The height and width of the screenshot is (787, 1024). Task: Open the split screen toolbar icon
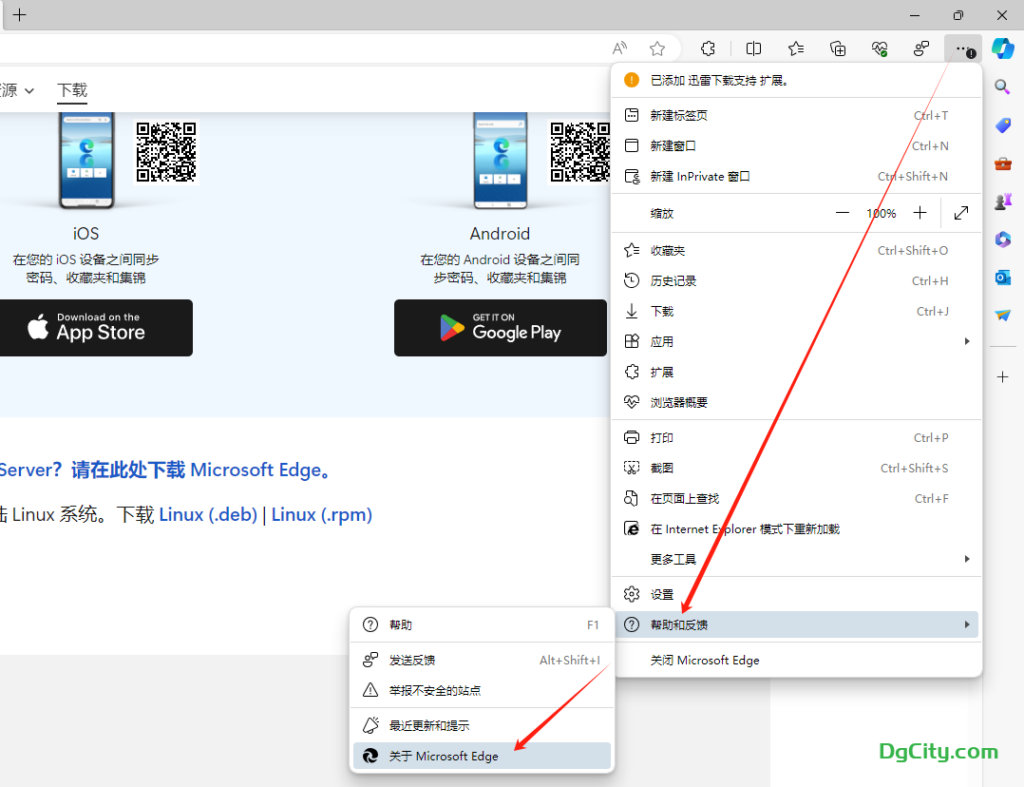pos(754,48)
